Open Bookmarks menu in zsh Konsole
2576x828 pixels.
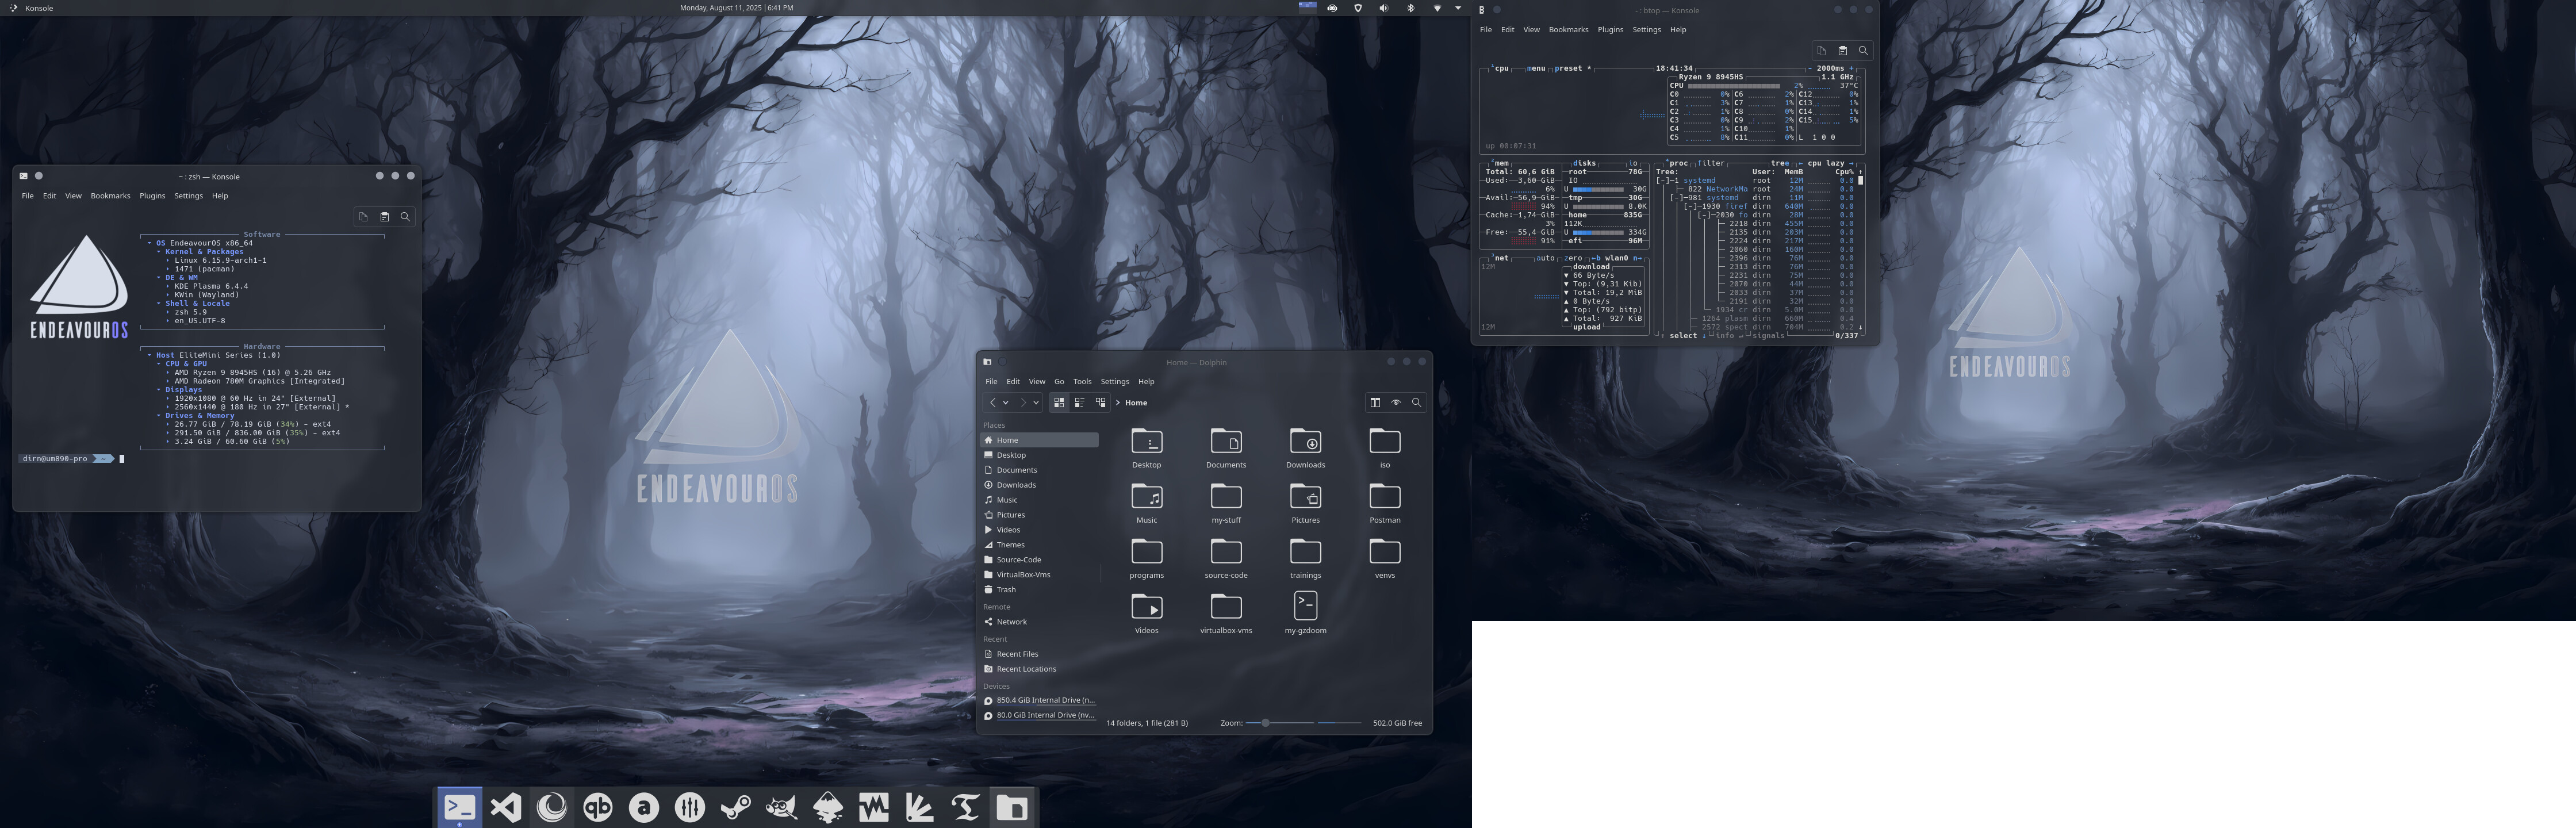tap(110, 196)
